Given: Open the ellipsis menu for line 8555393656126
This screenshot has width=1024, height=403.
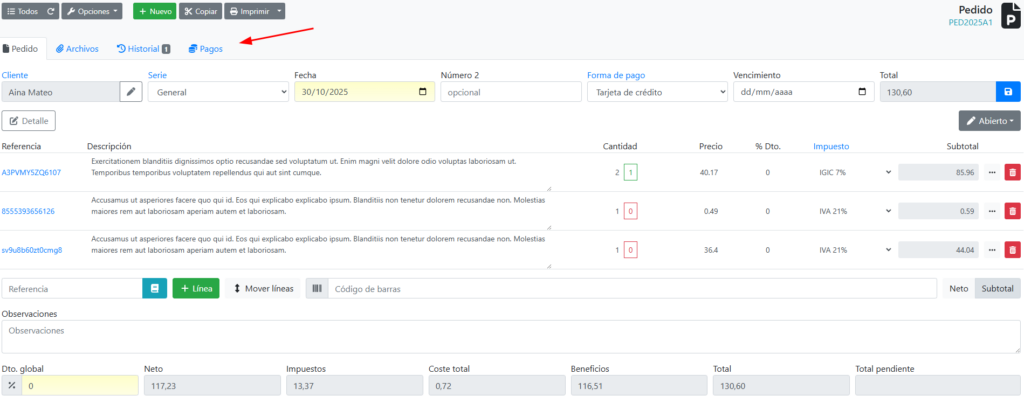Looking at the screenshot, I should coord(992,211).
